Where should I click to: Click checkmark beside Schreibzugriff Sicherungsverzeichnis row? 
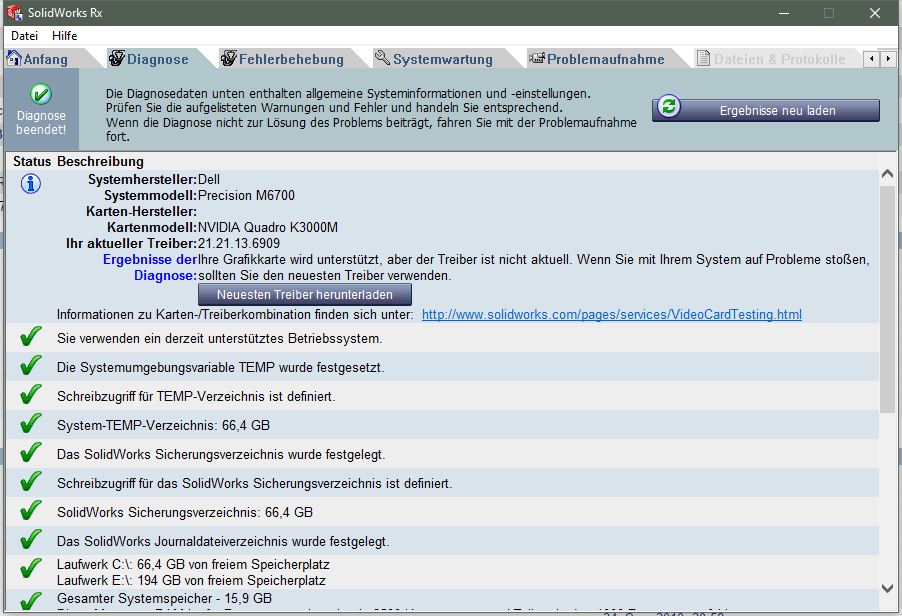pyautogui.click(x=30, y=481)
